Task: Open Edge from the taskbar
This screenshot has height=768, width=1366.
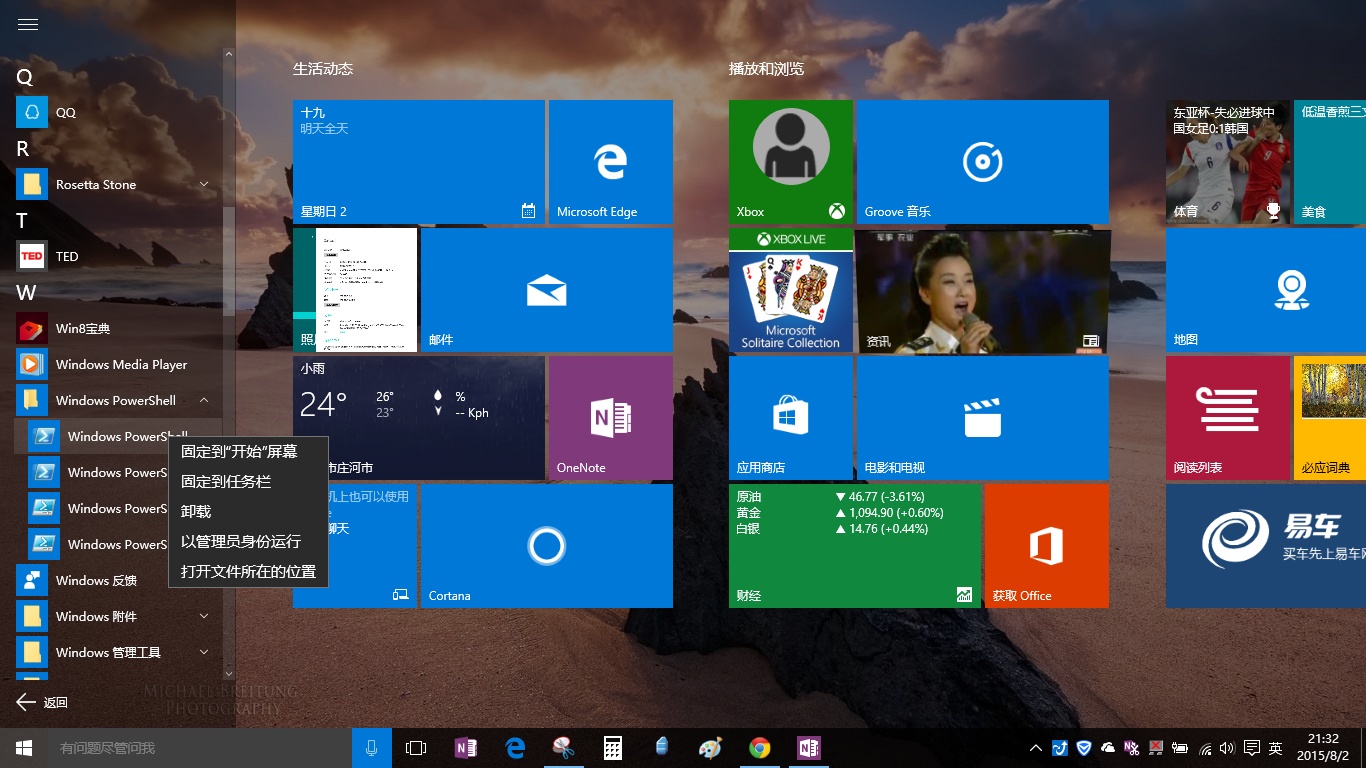Action: click(515, 748)
